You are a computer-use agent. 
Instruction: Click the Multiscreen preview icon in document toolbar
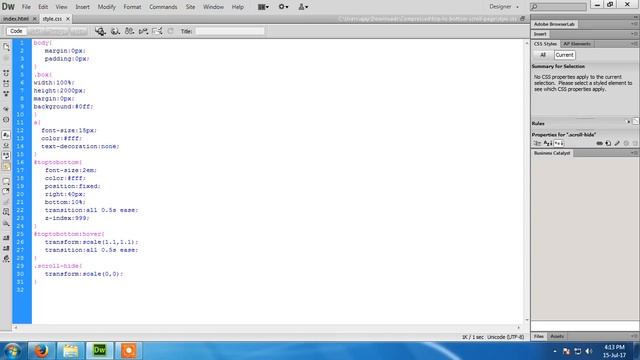pyautogui.click(x=100, y=31)
